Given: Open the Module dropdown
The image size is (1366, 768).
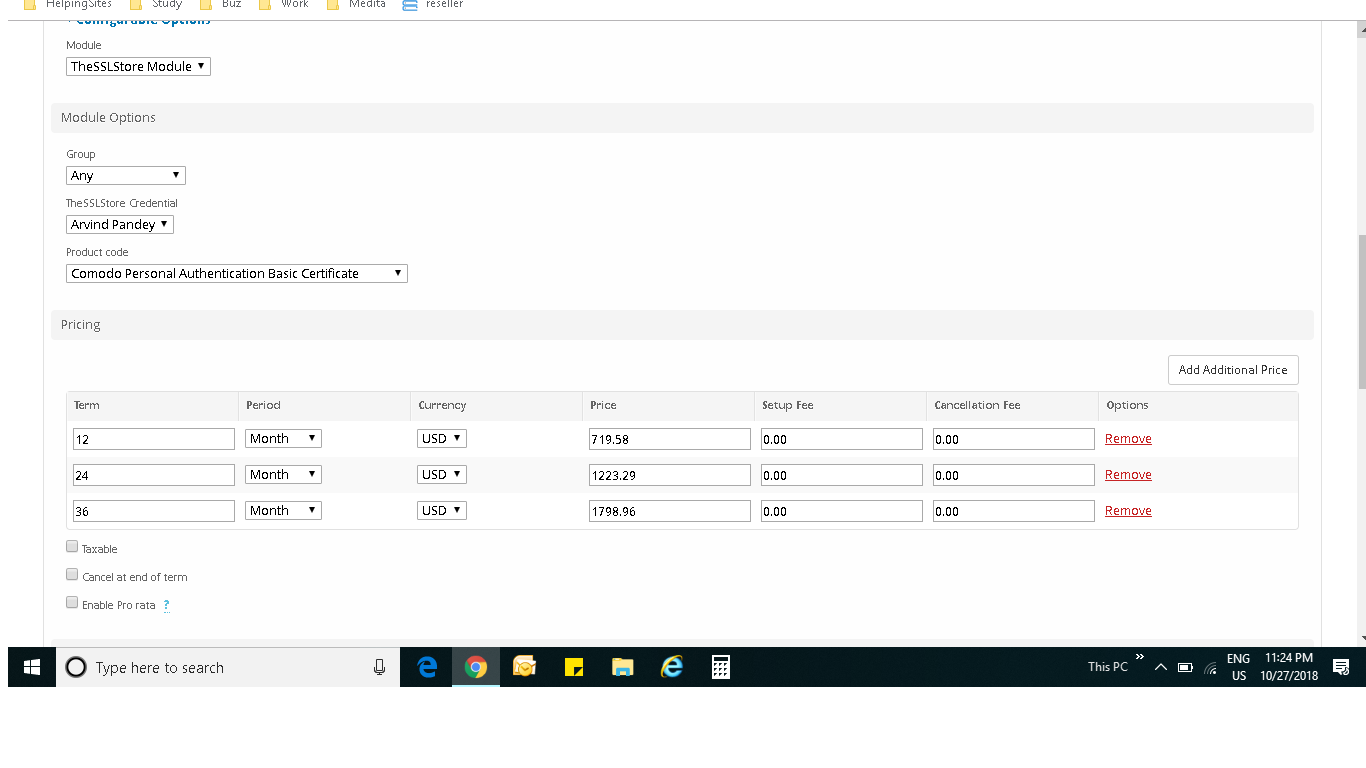Looking at the screenshot, I should point(138,66).
